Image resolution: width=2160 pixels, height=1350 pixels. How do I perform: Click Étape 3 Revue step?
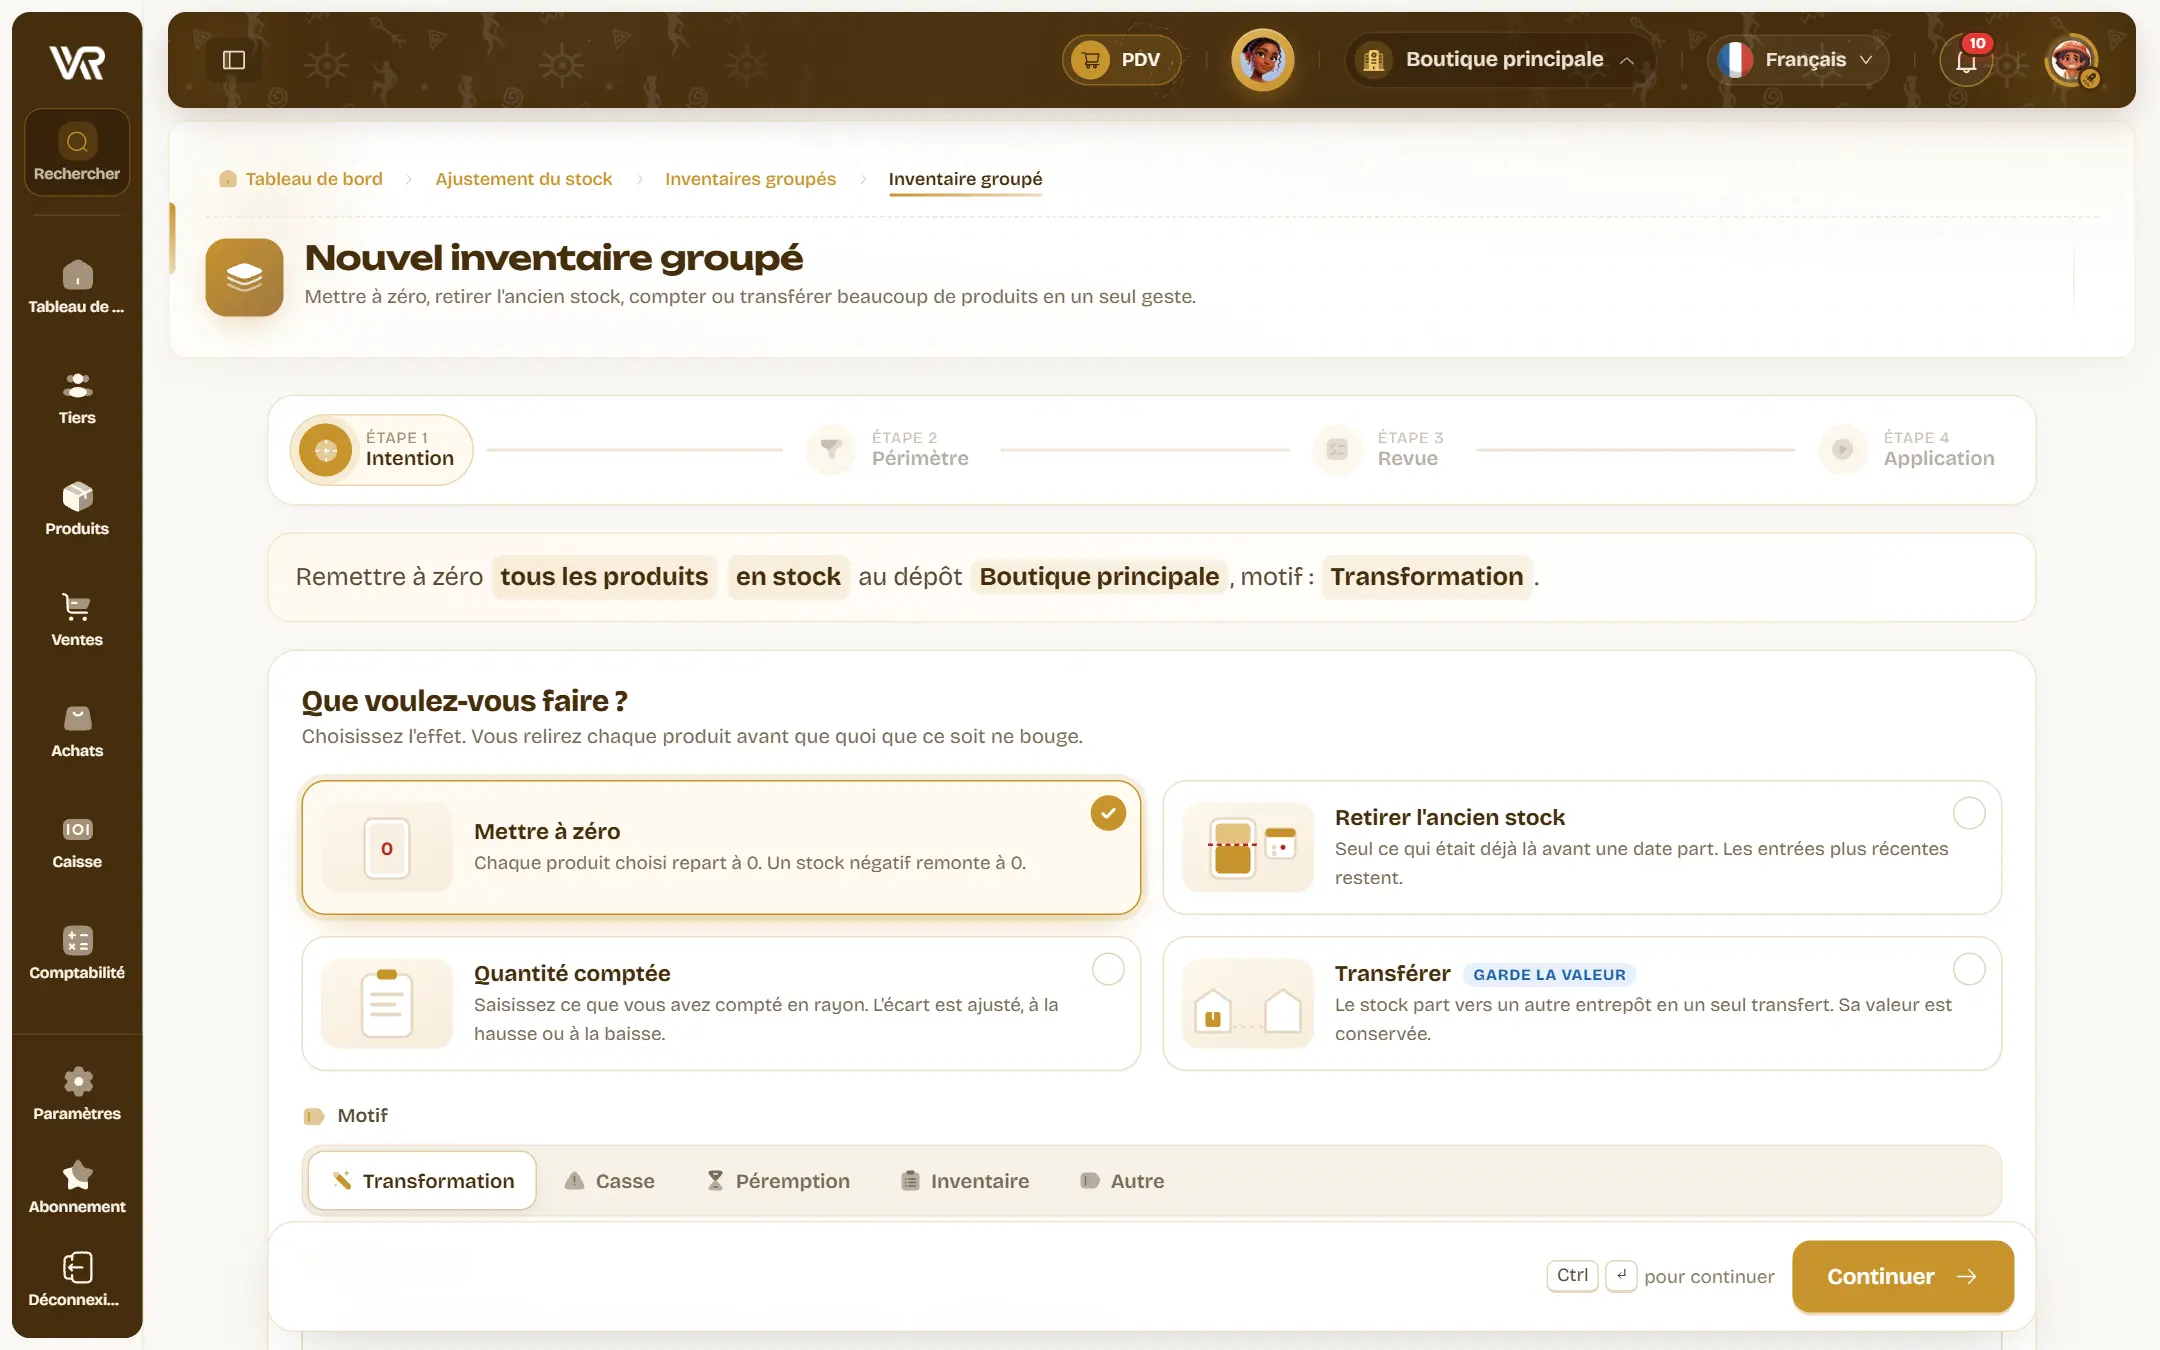coord(1380,450)
